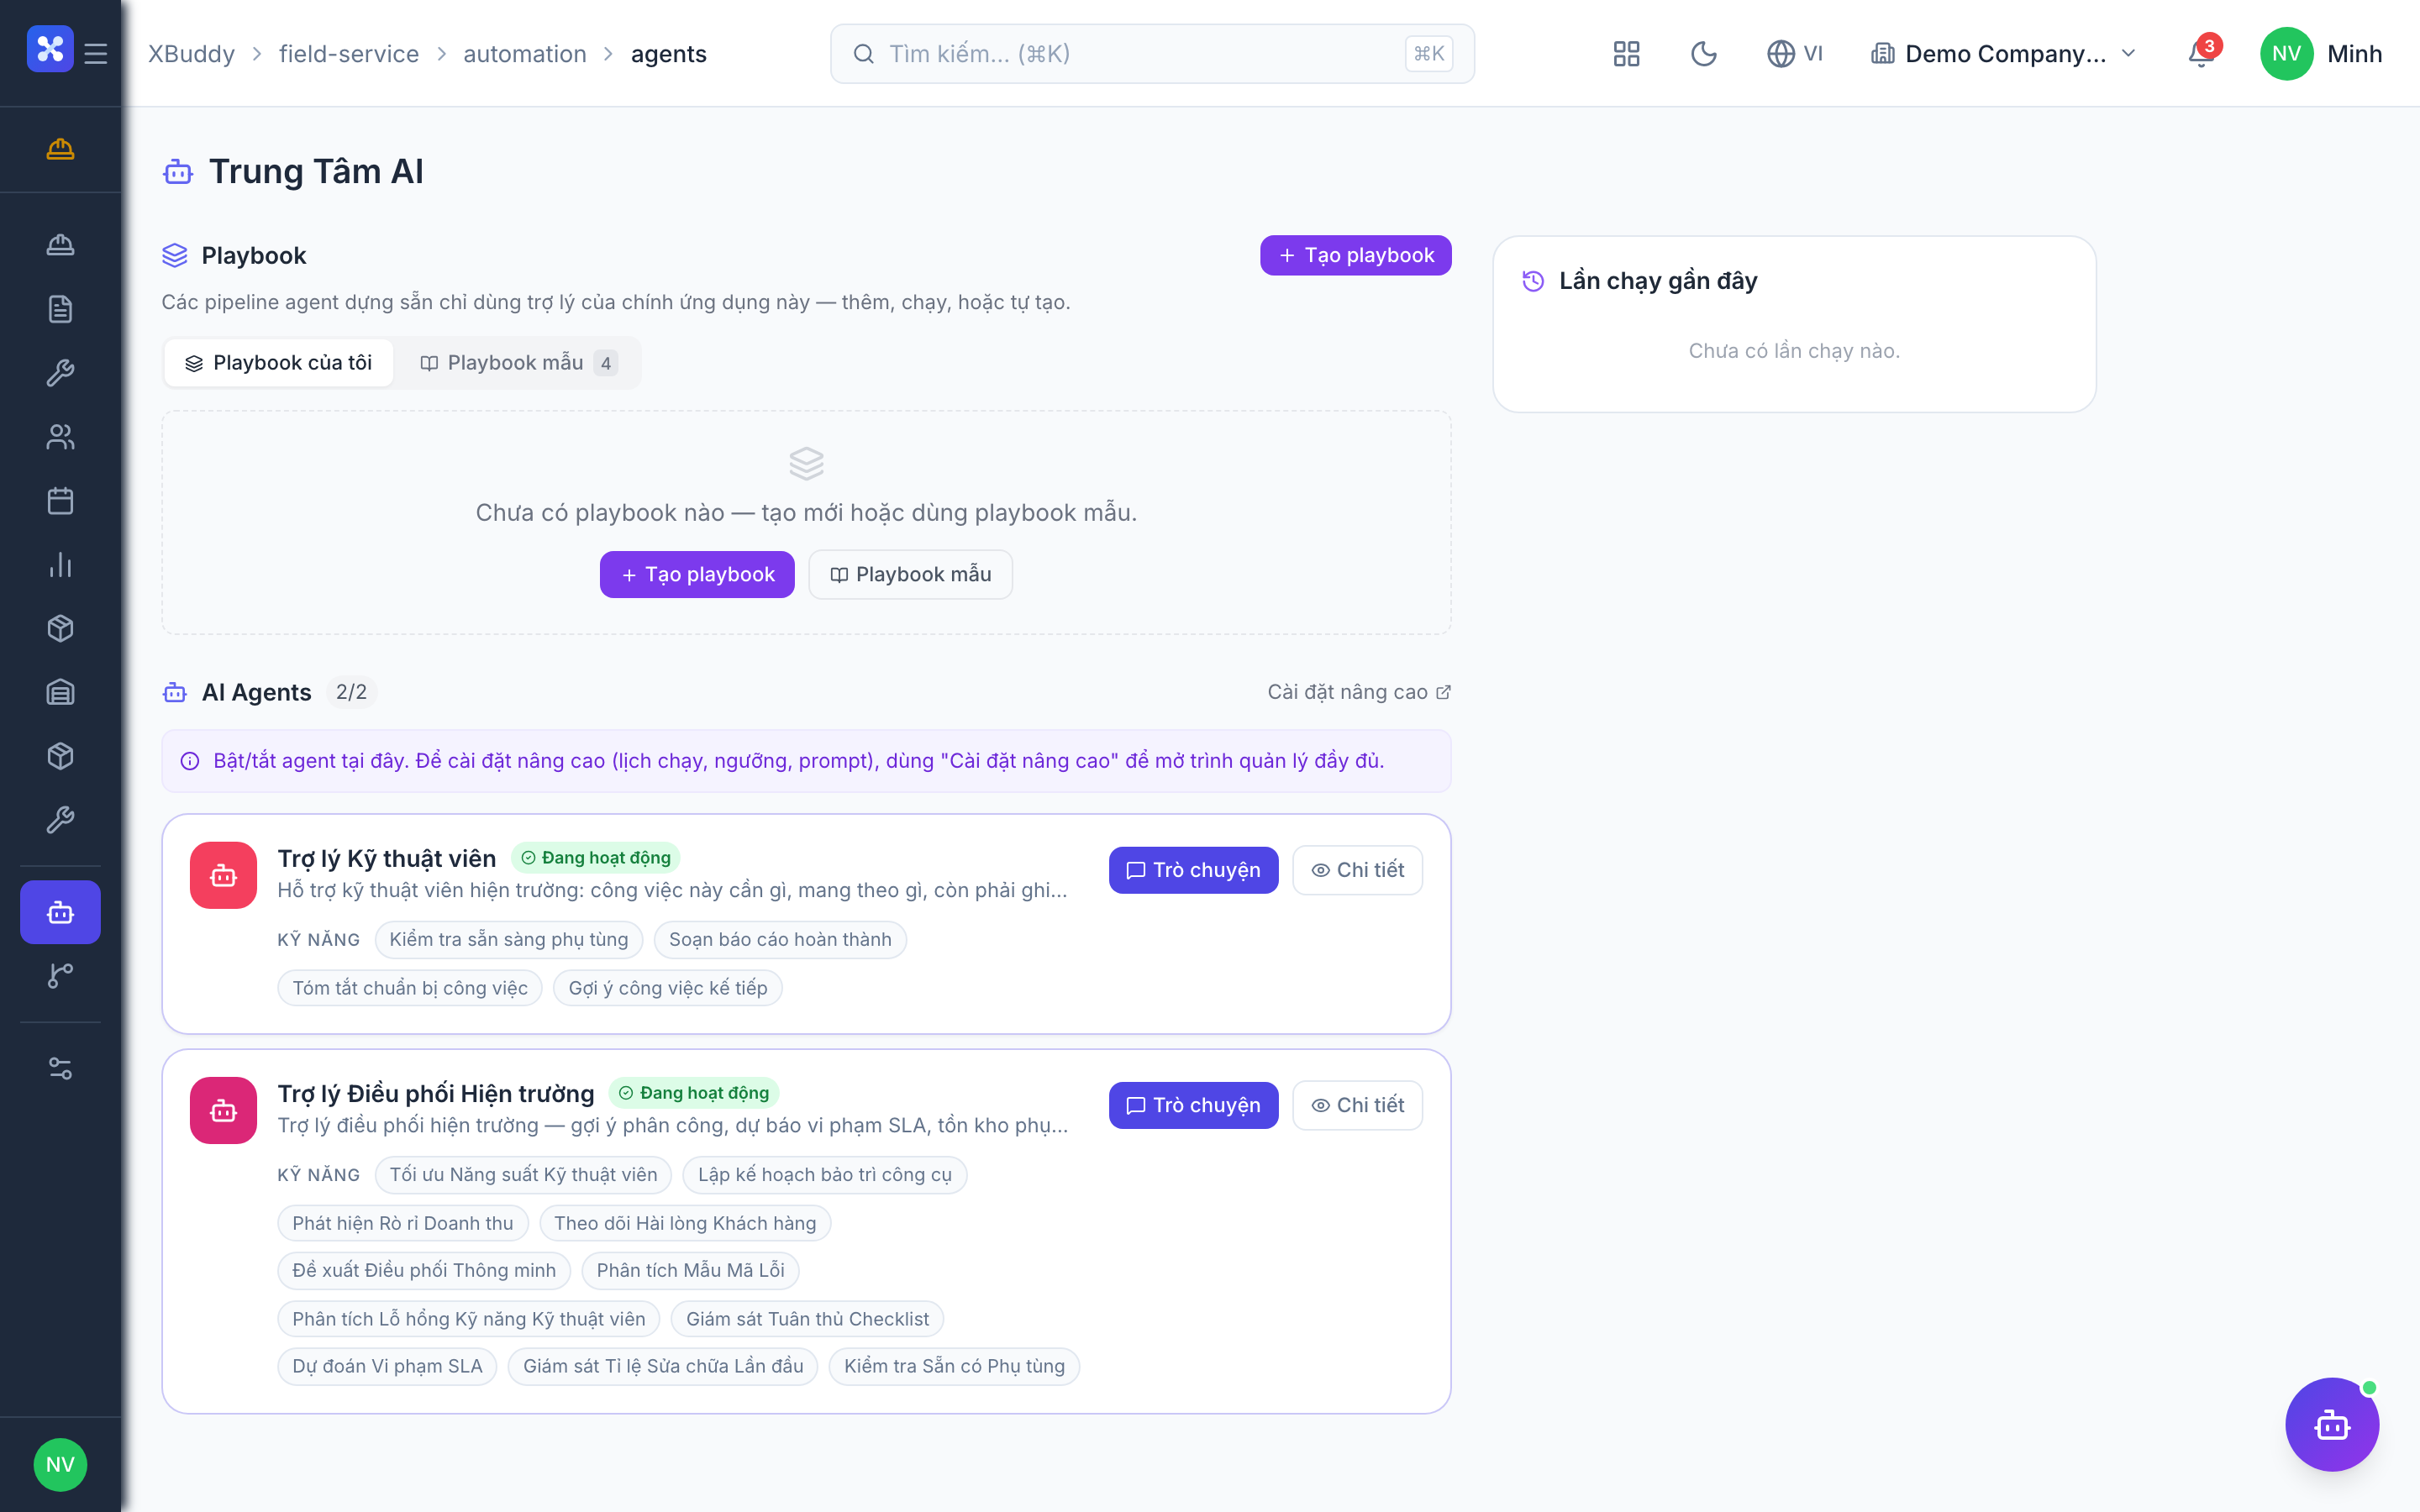Click the Theo dõi Hài lòng Khách hàng skill
This screenshot has height=1512, width=2420.
685,1223
